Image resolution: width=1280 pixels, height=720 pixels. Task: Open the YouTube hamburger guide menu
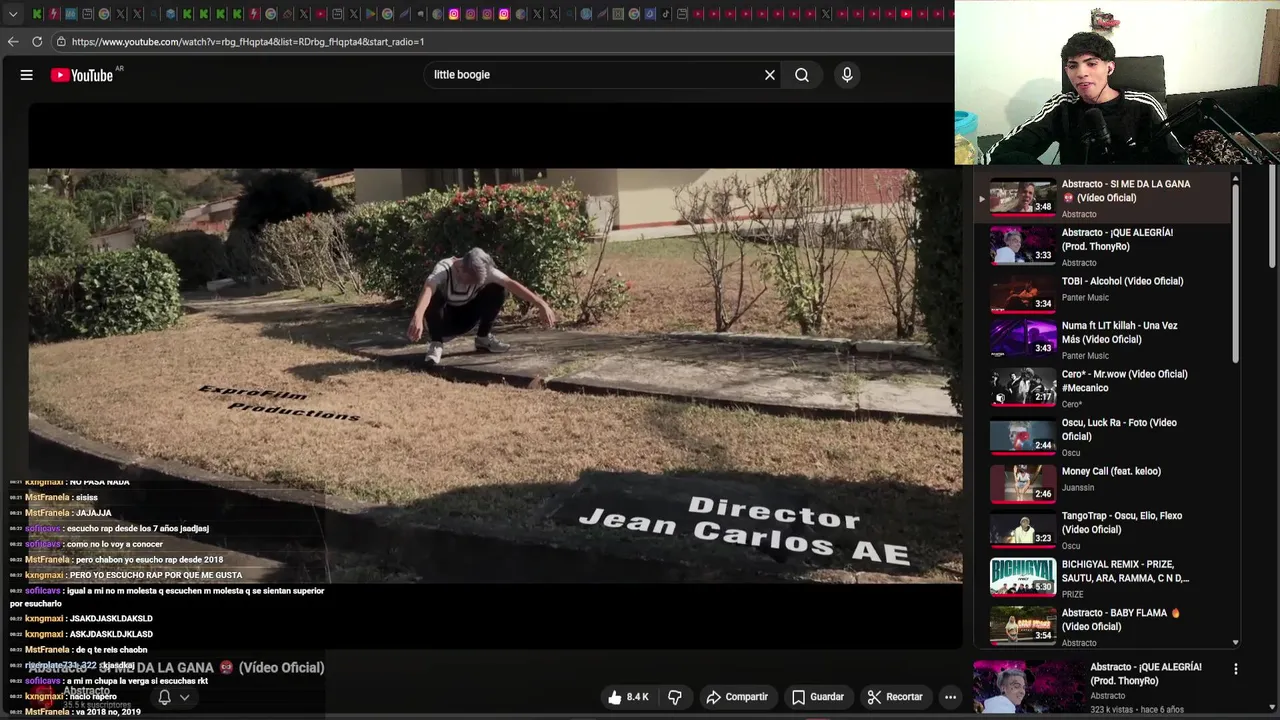point(27,75)
